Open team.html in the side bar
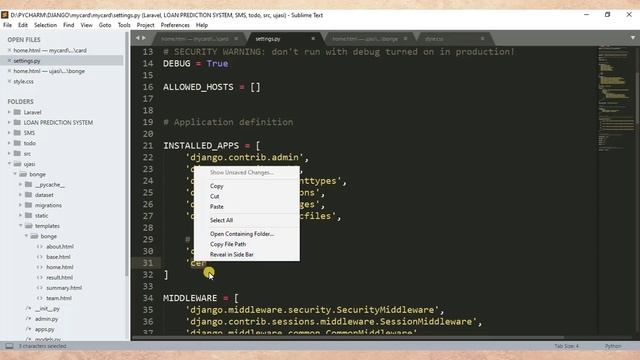Viewport: 640px width, 360px height. pos(59,298)
